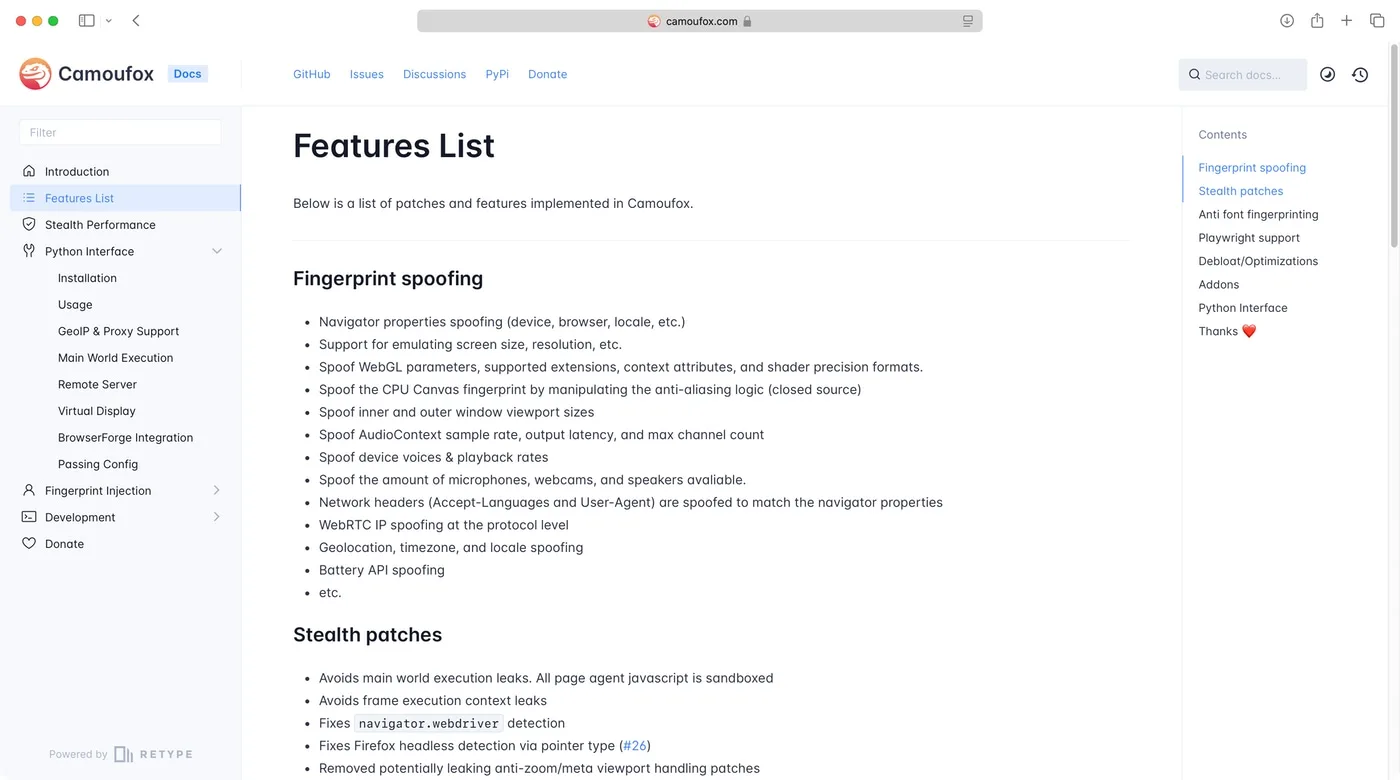
Task: Open Remote Server page
Action: coord(97,384)
